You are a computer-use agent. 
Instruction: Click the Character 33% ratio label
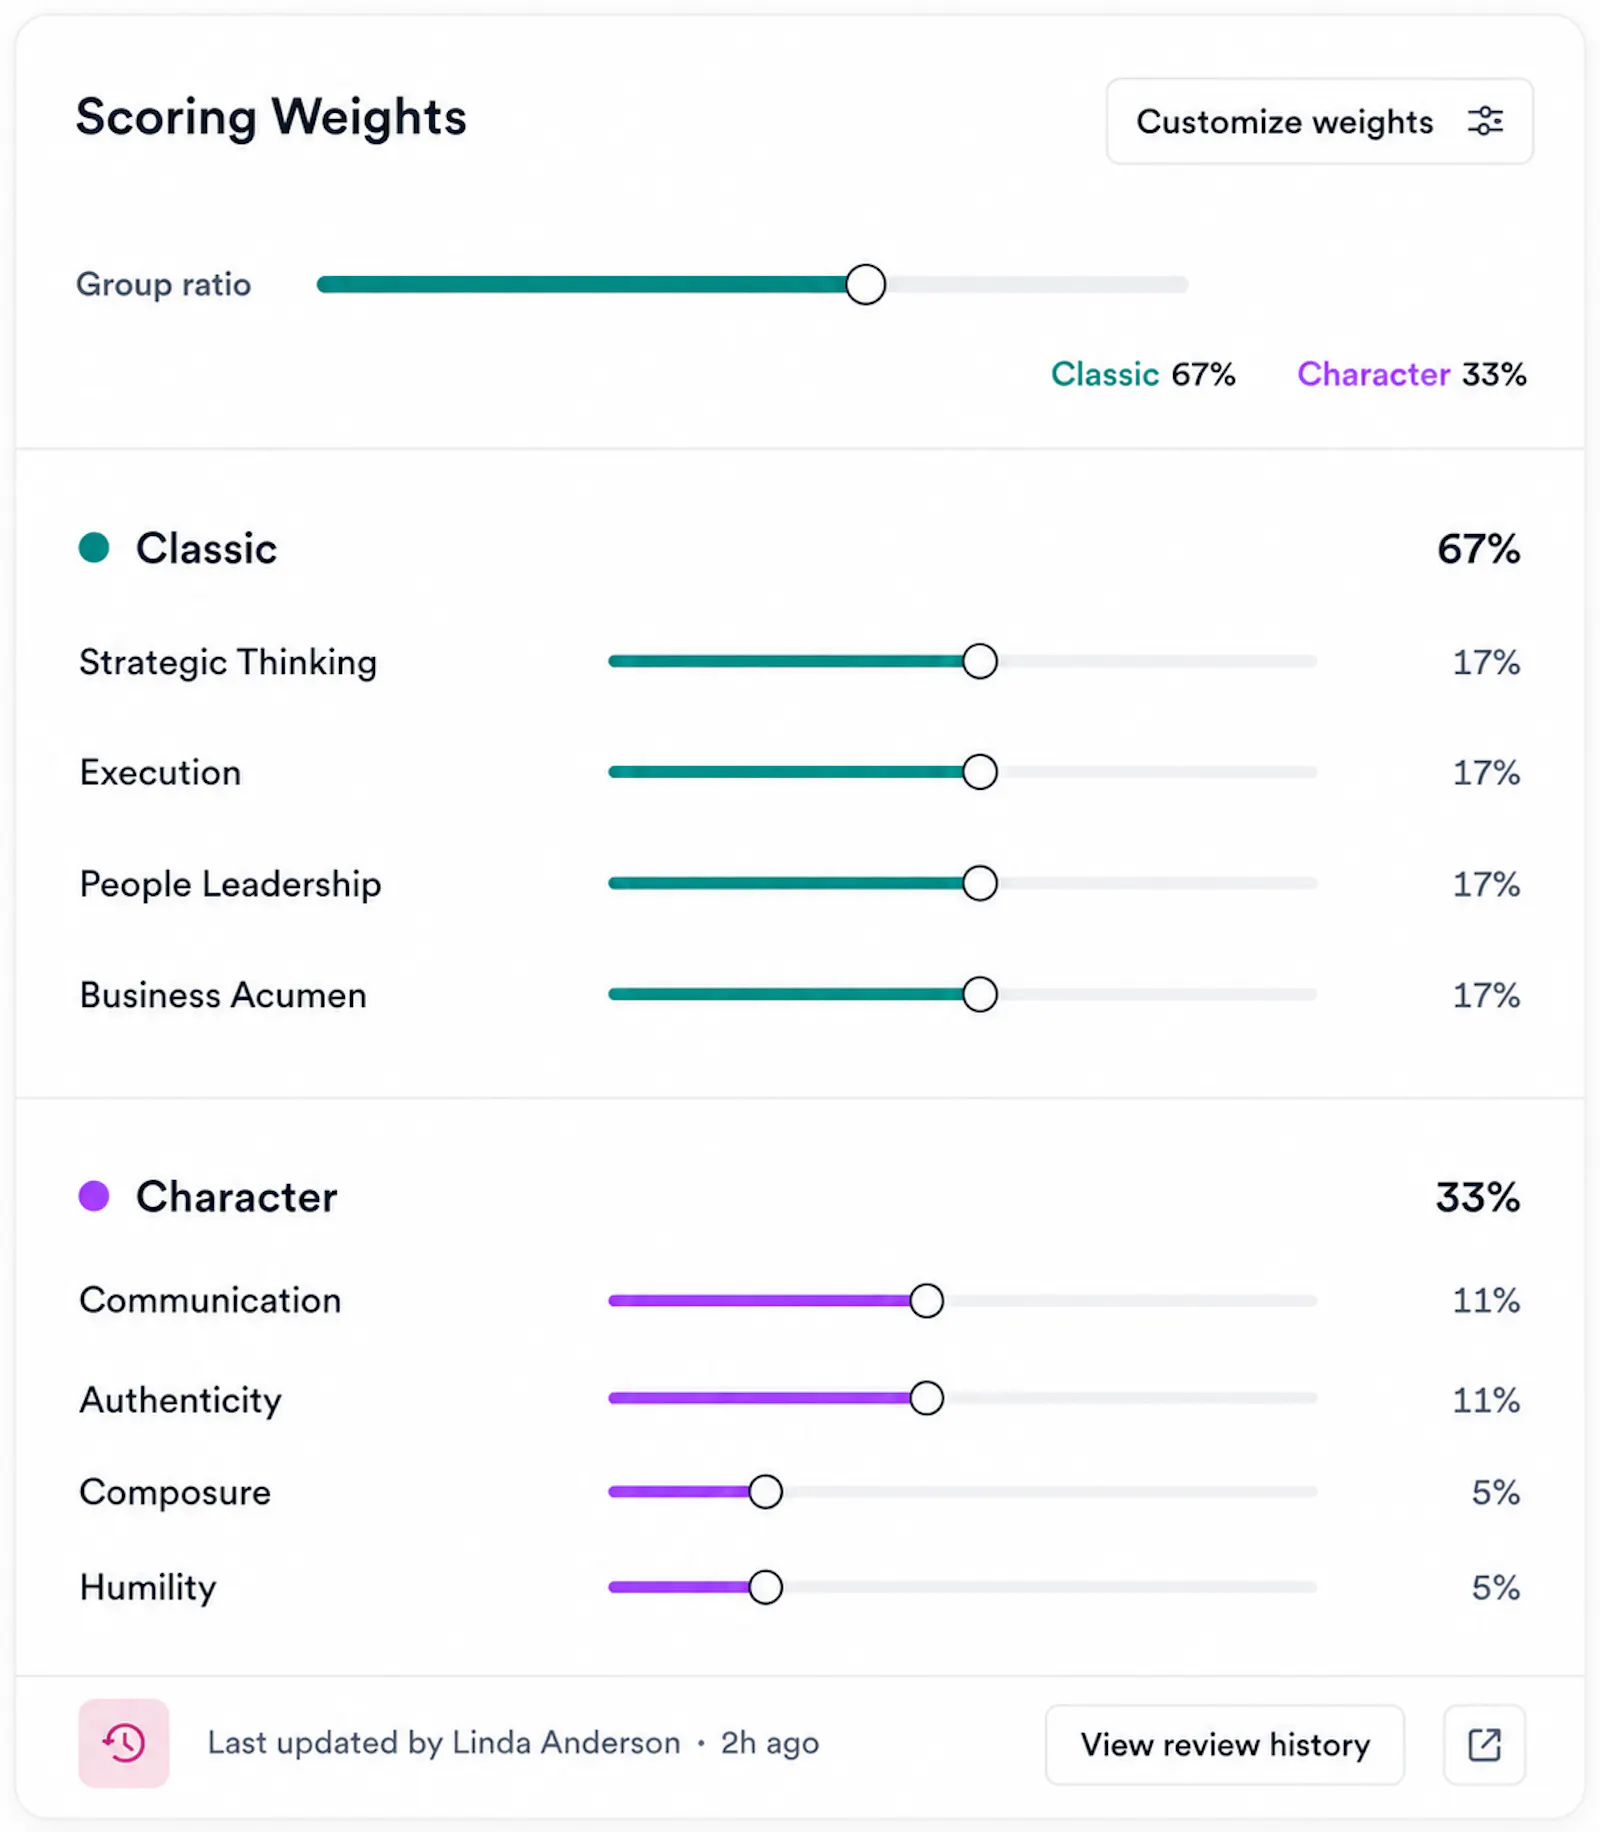pos(1412,374)
